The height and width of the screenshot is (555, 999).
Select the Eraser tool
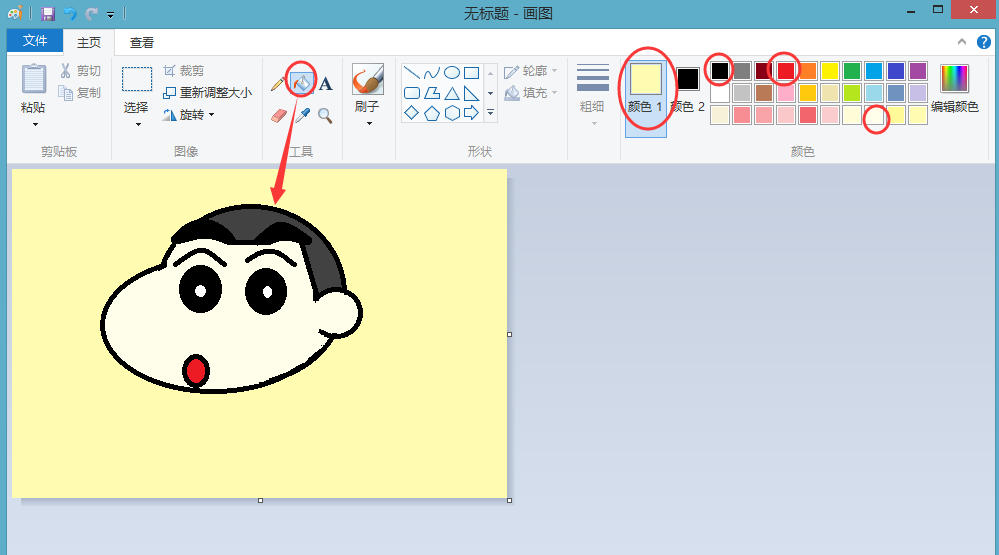(278, 116)
